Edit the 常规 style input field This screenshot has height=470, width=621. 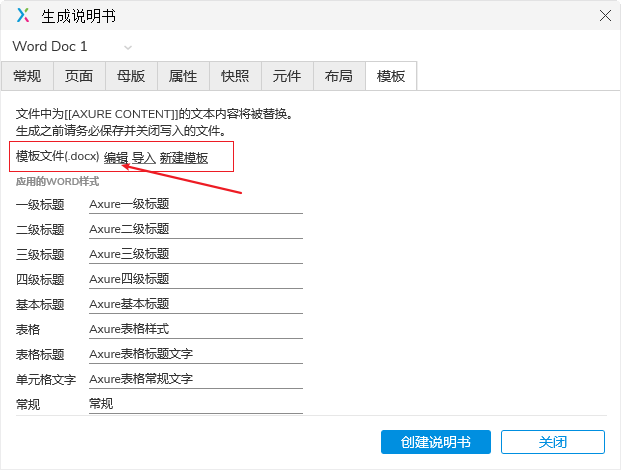196,404
